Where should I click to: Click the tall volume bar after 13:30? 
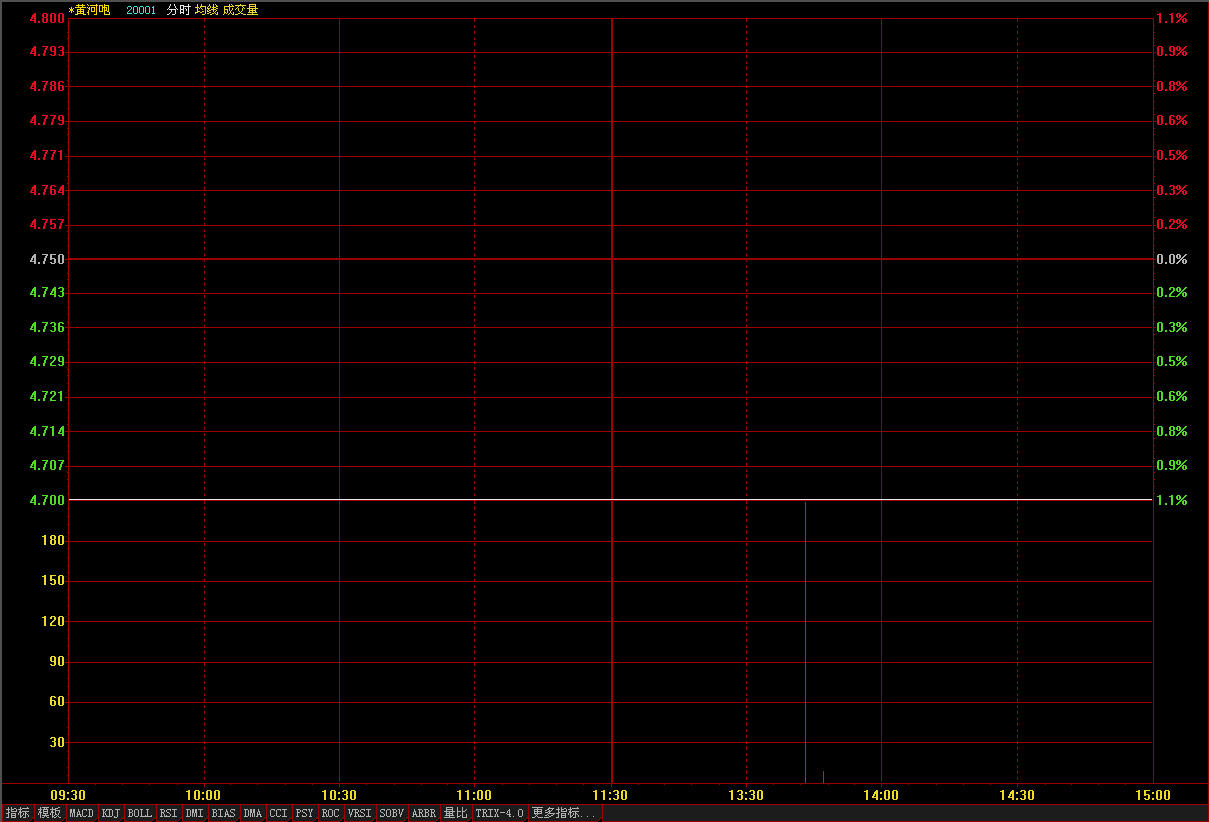click(x=805, y=642)
